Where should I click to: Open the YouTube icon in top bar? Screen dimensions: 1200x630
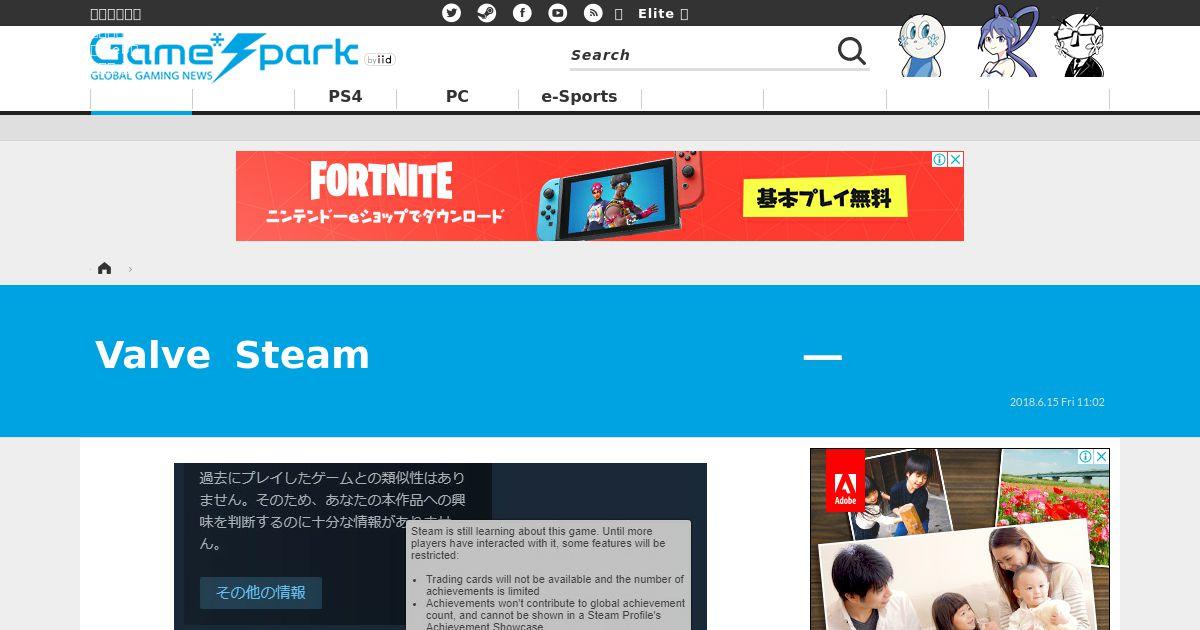(558, 13)
